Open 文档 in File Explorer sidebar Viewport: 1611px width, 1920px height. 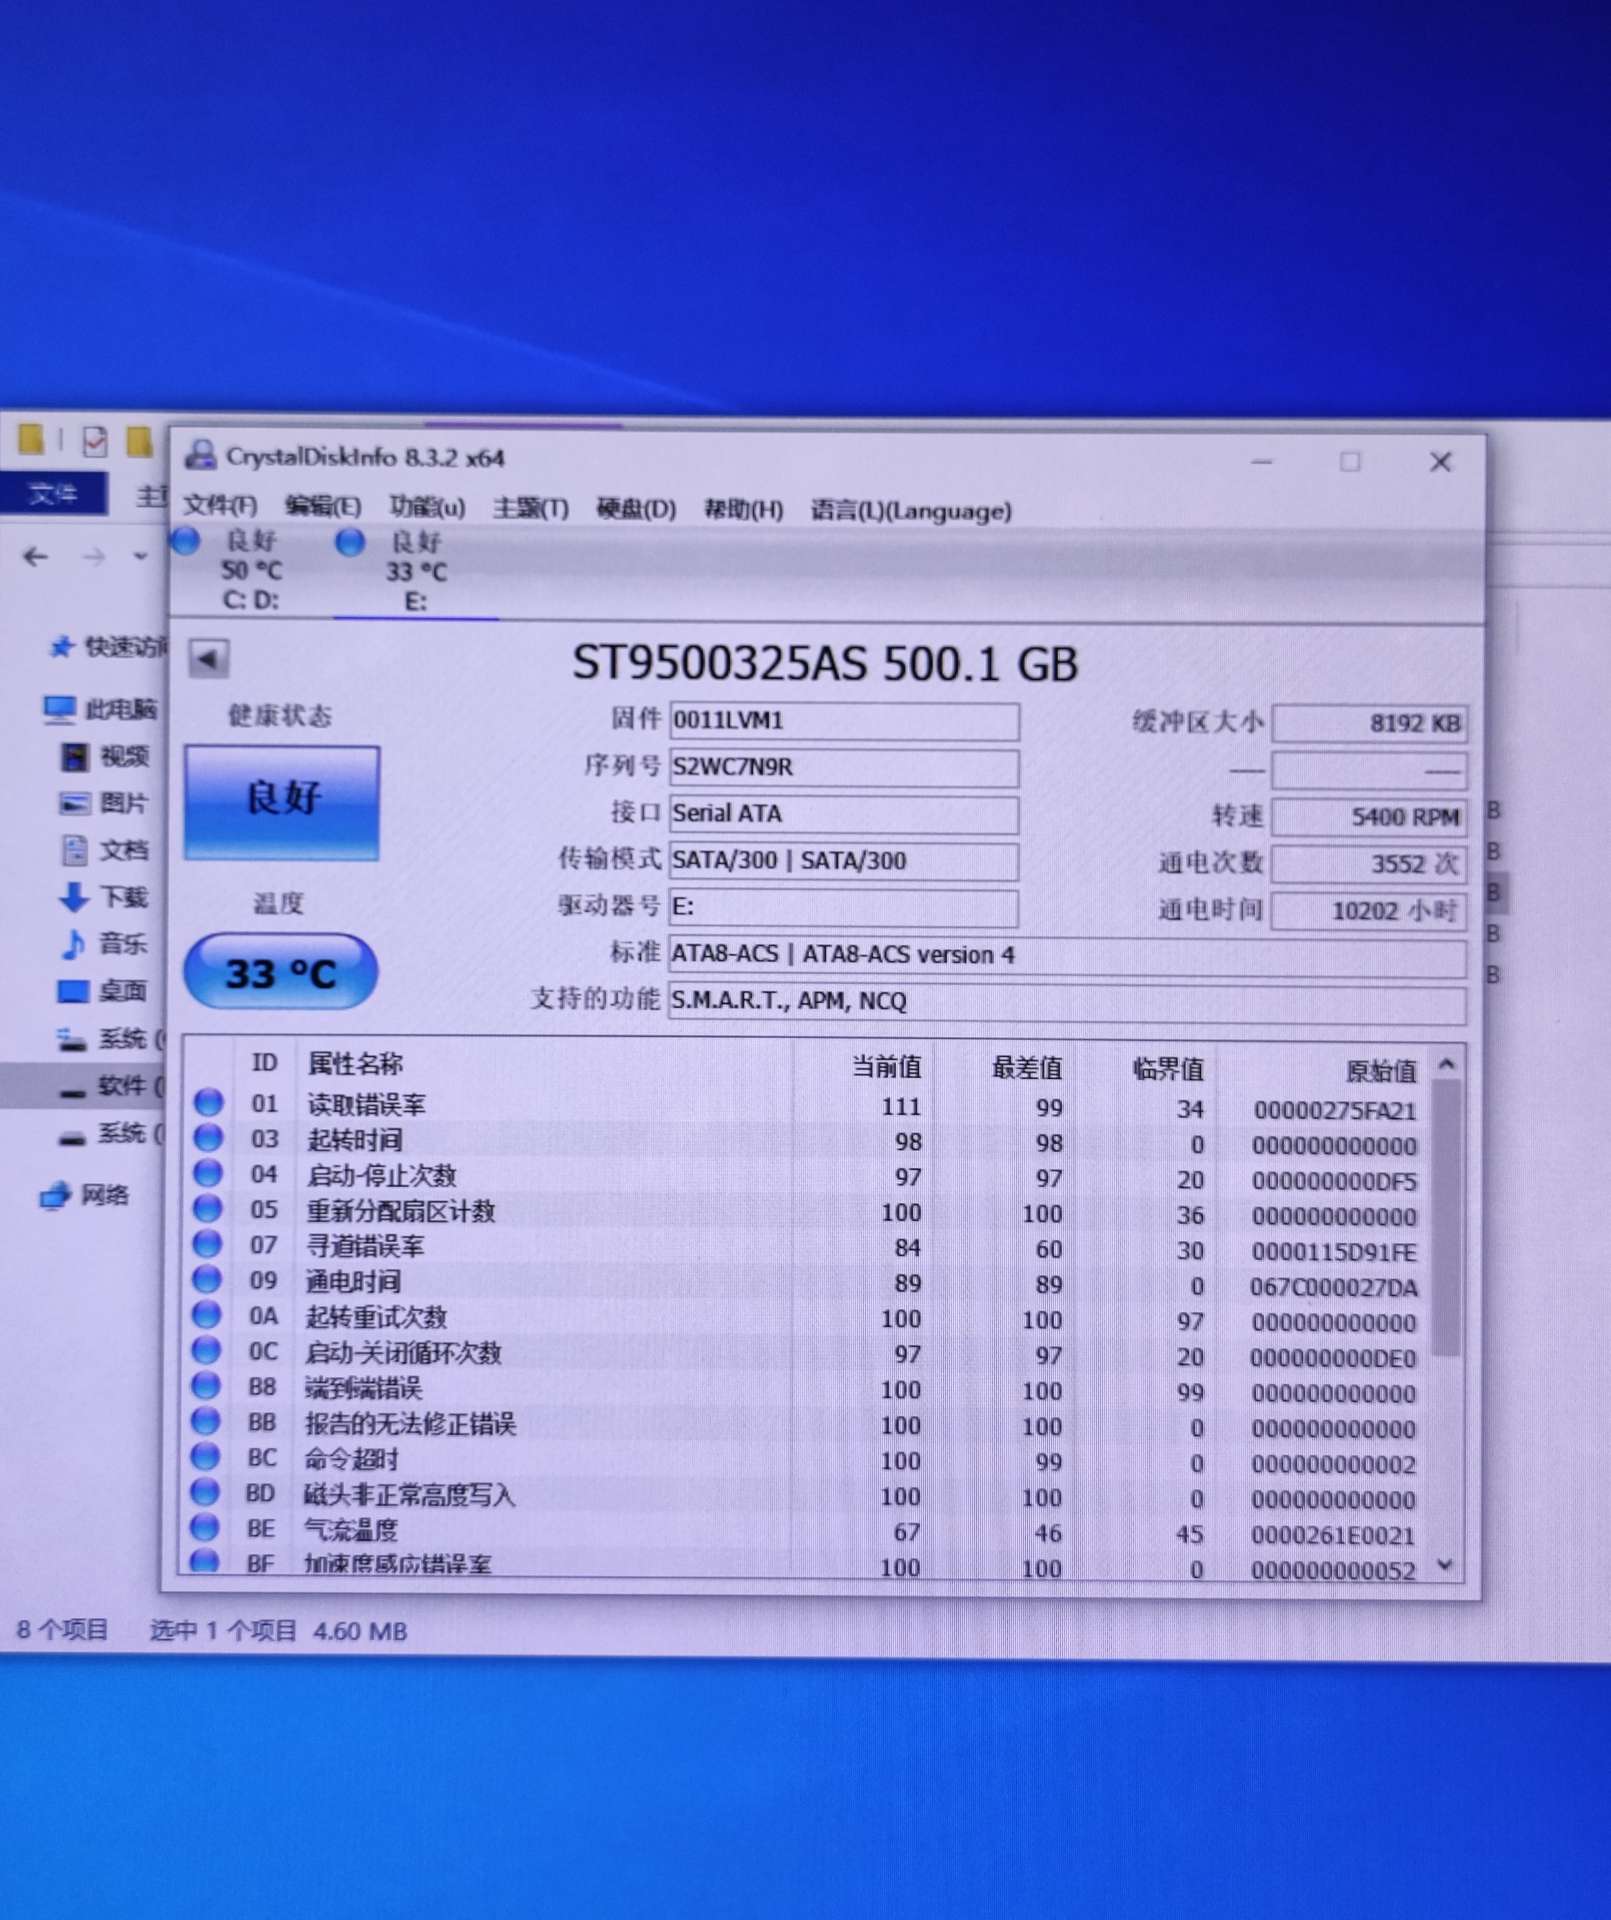(105, 851)
